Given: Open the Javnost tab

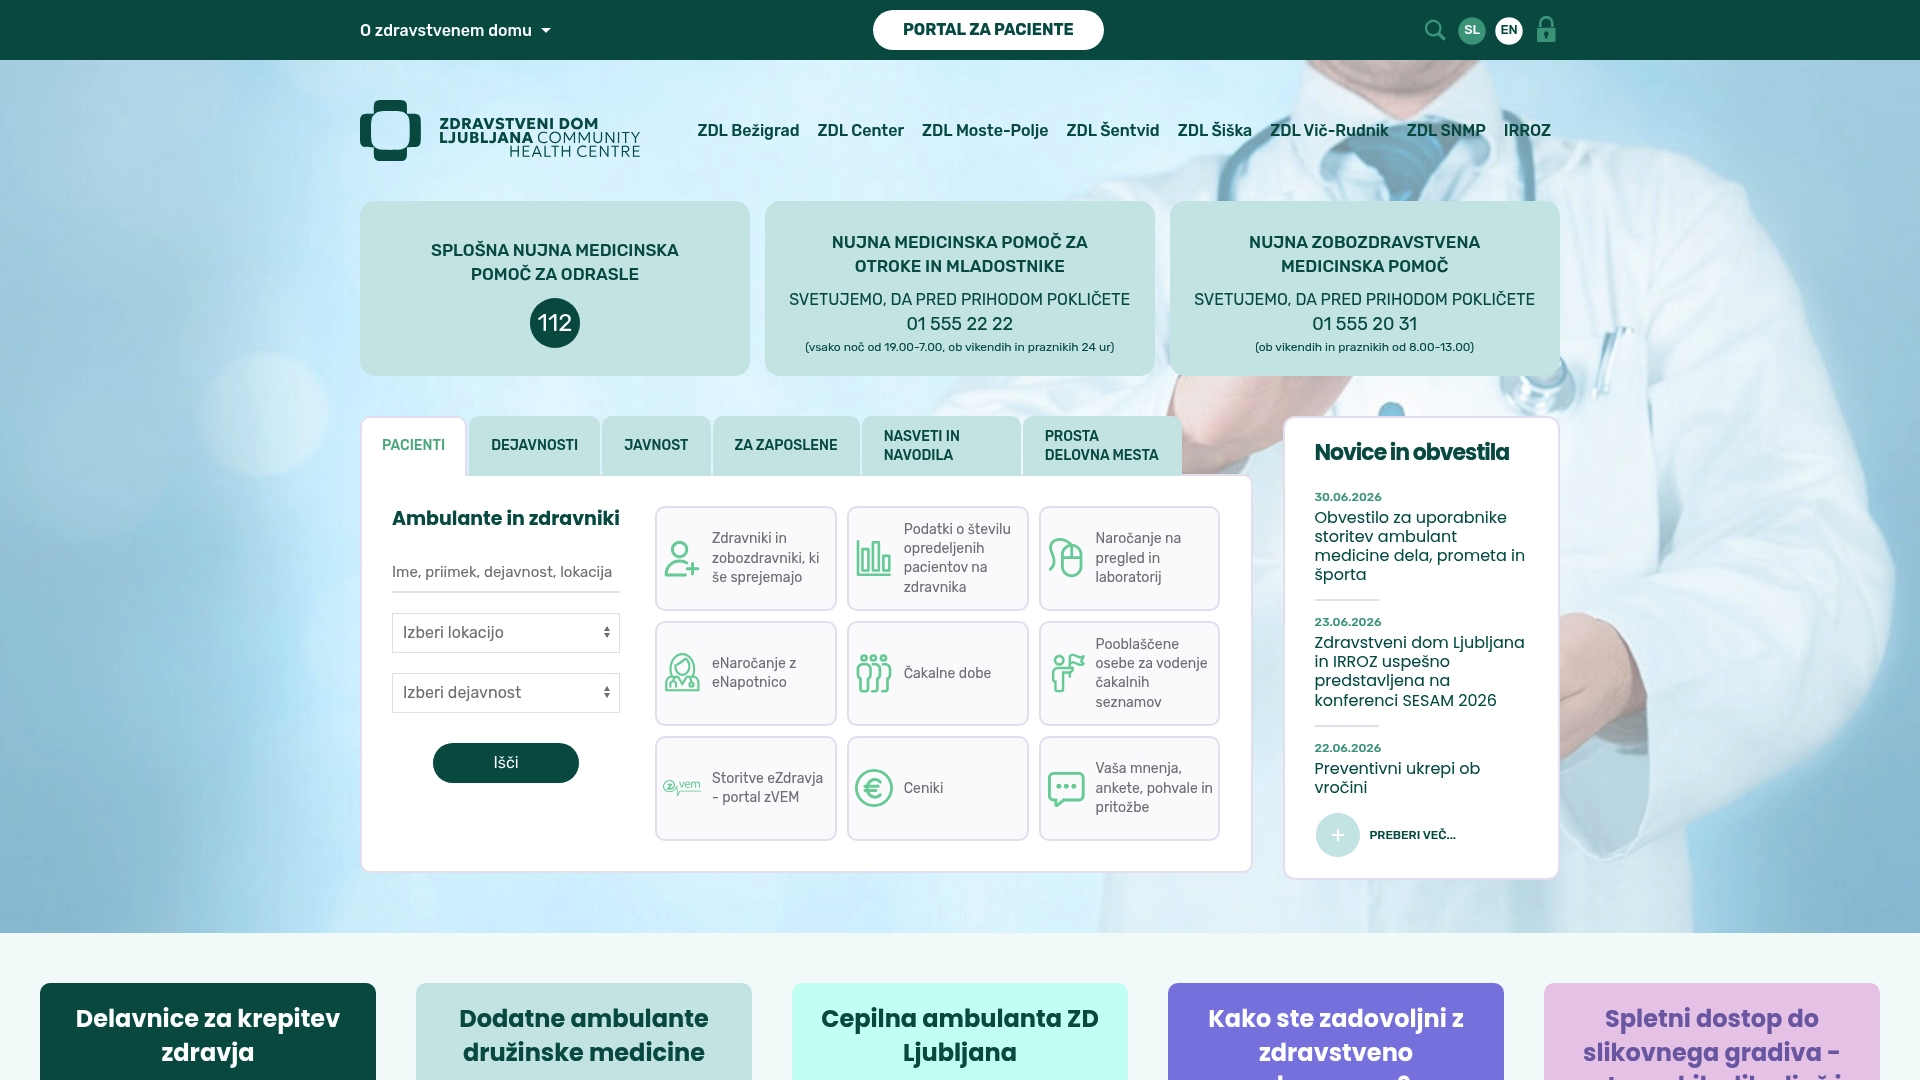Looking at the screenshot, I should pos(656,445).
